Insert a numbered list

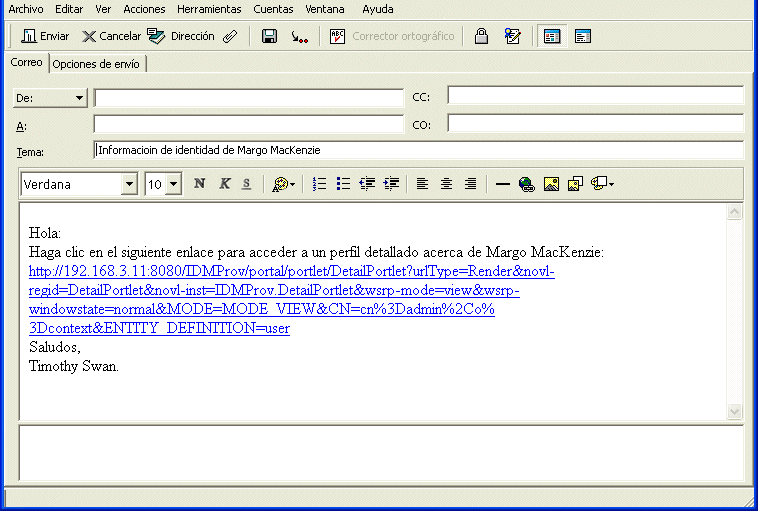pos(319,184)
